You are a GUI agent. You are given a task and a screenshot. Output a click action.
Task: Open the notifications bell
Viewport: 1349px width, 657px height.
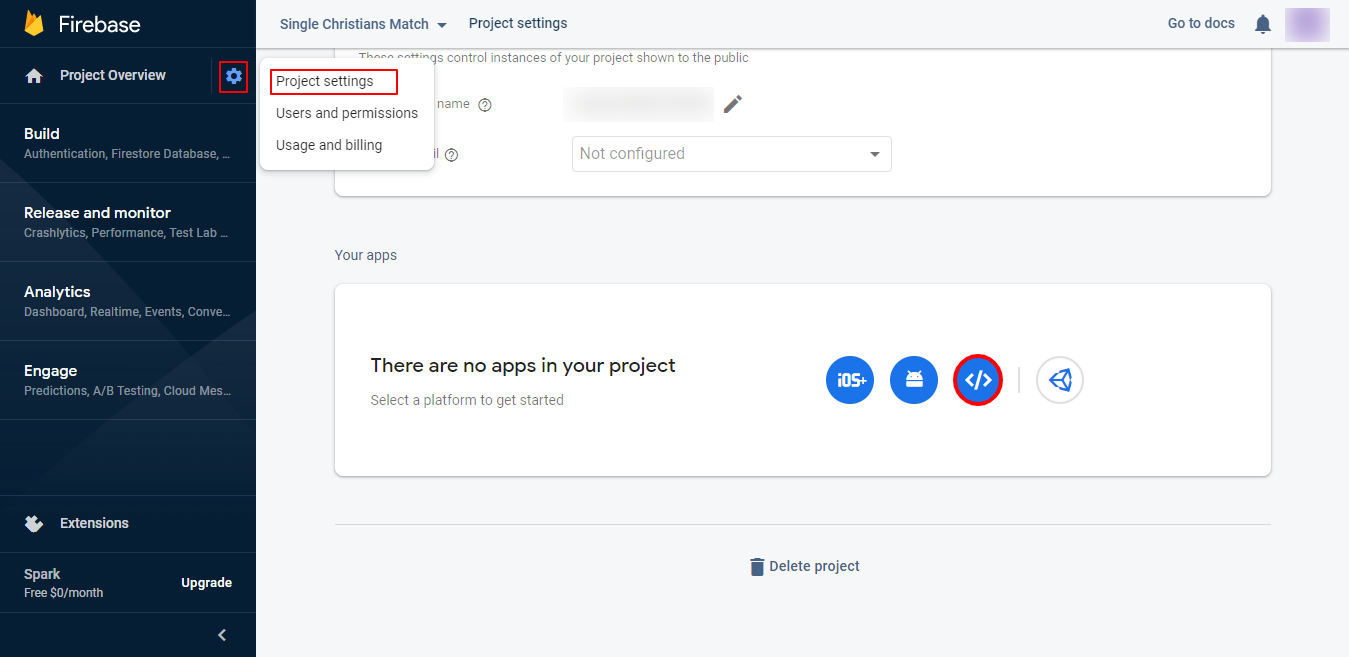click(1263, 24)
